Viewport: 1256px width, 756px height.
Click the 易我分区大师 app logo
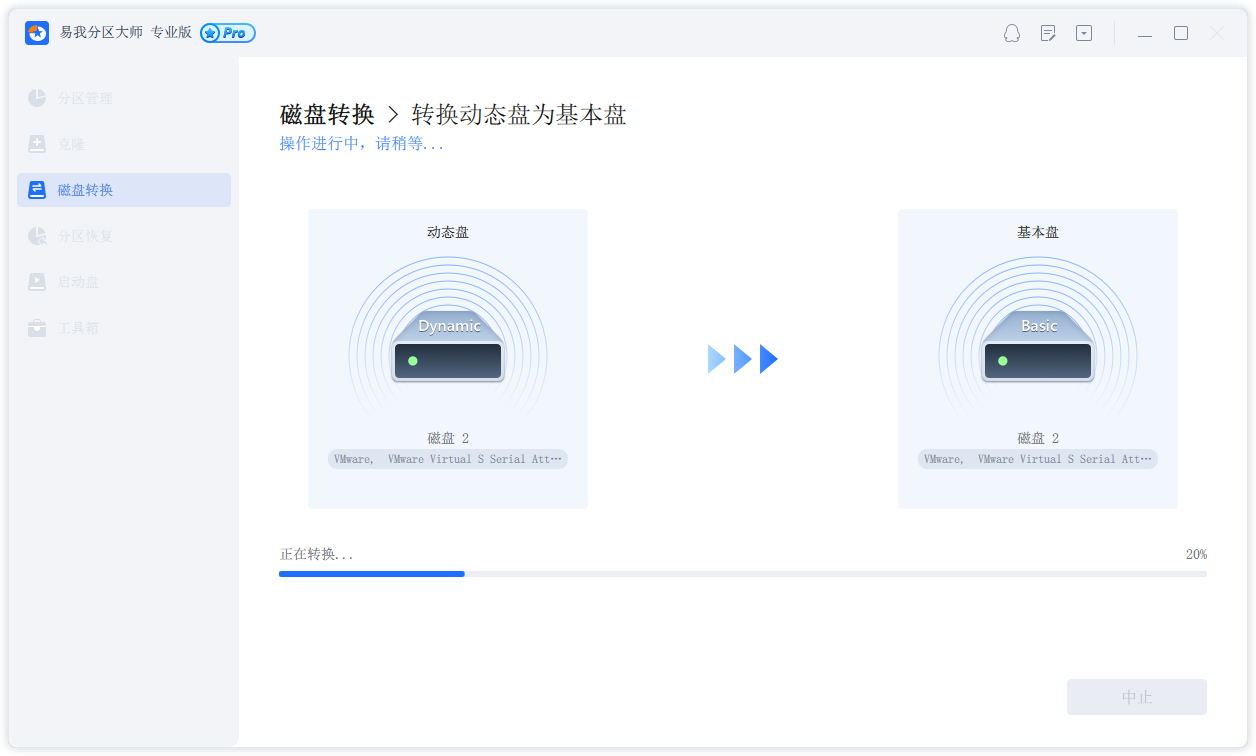click(x=37, y=33)
